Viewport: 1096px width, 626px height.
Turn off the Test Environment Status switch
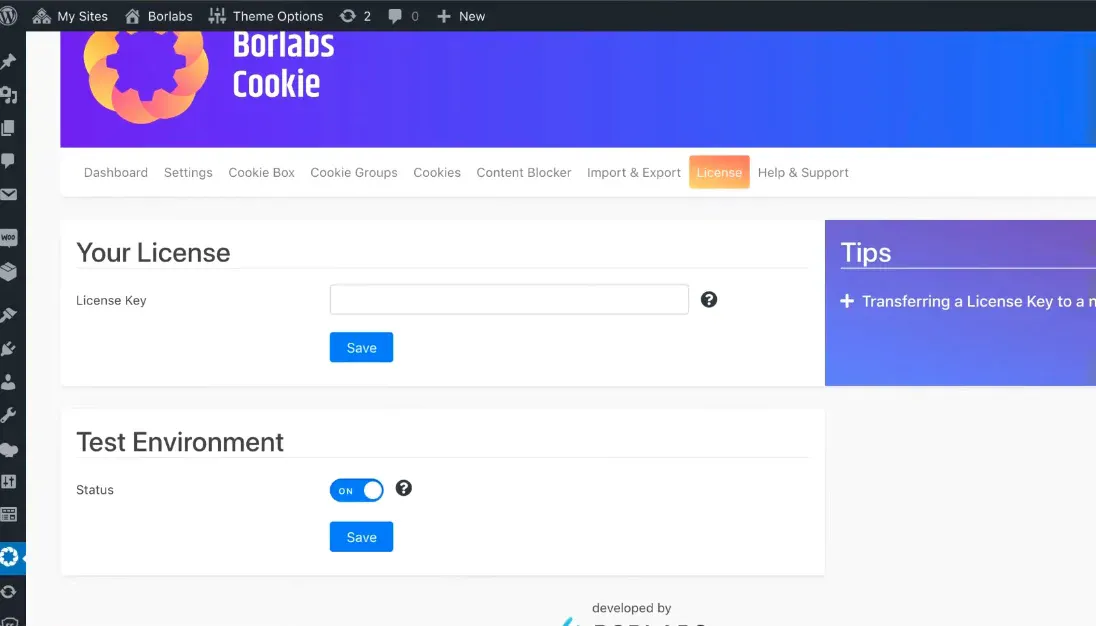coord(357,490)
